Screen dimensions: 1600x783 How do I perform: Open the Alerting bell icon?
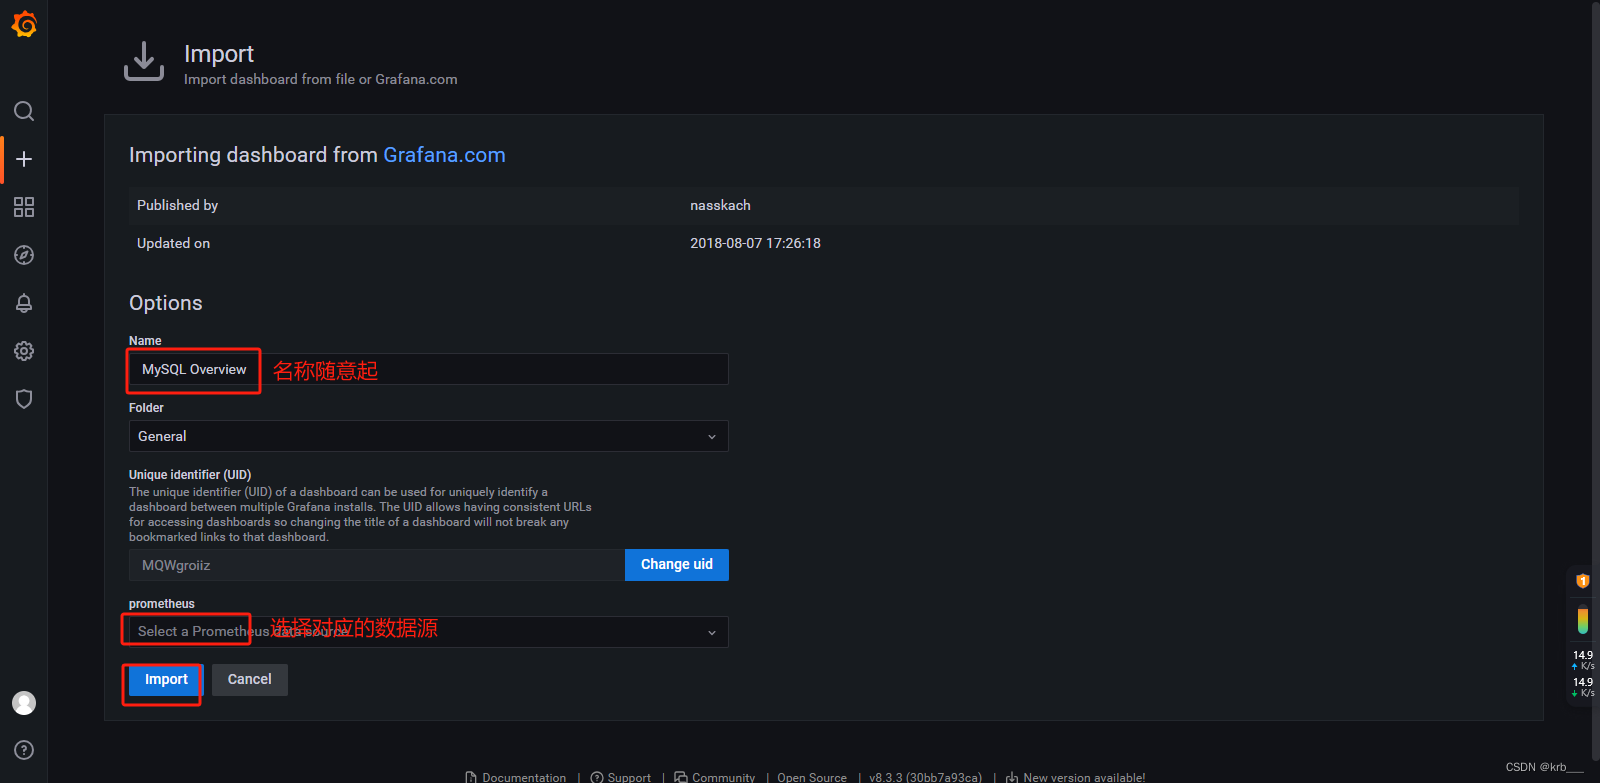pos(24,303)
